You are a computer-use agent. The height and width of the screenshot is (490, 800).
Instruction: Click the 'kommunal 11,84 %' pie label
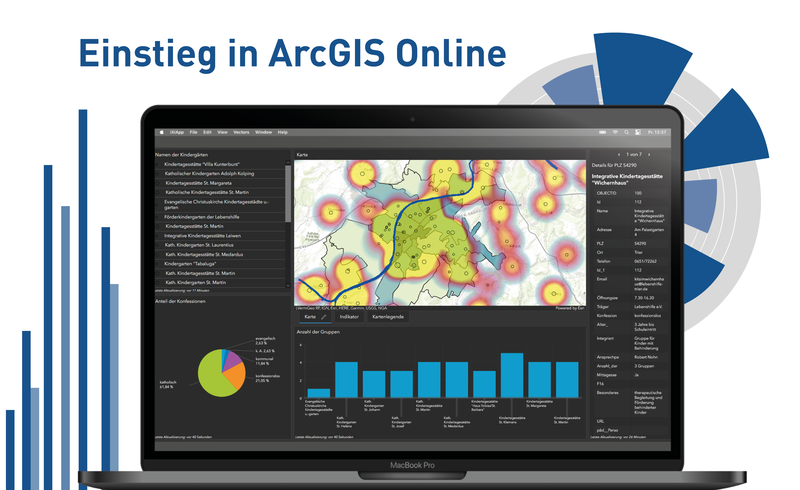pos(264,361)
